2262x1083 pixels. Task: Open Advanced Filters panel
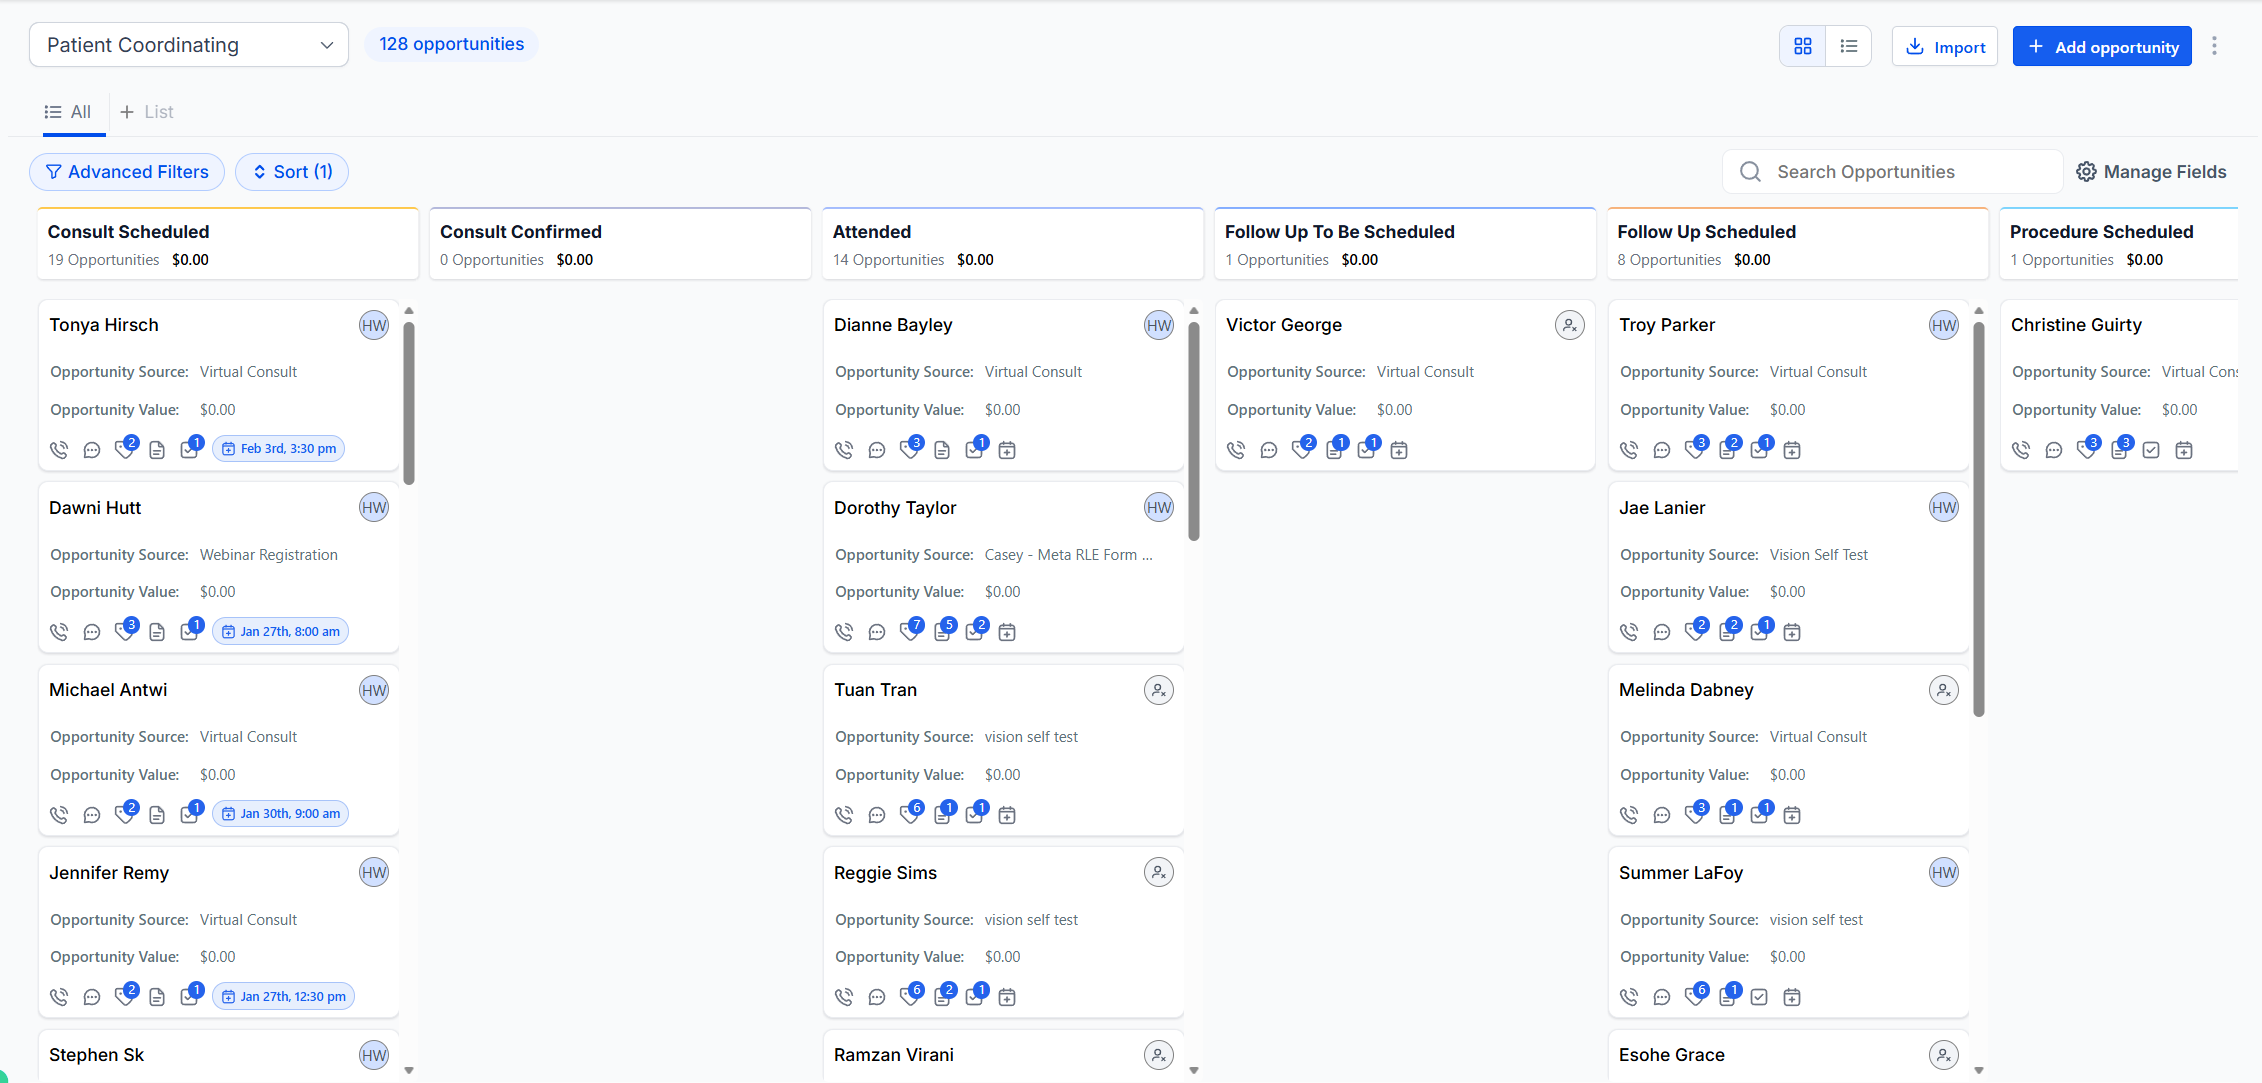pos(127,172)
